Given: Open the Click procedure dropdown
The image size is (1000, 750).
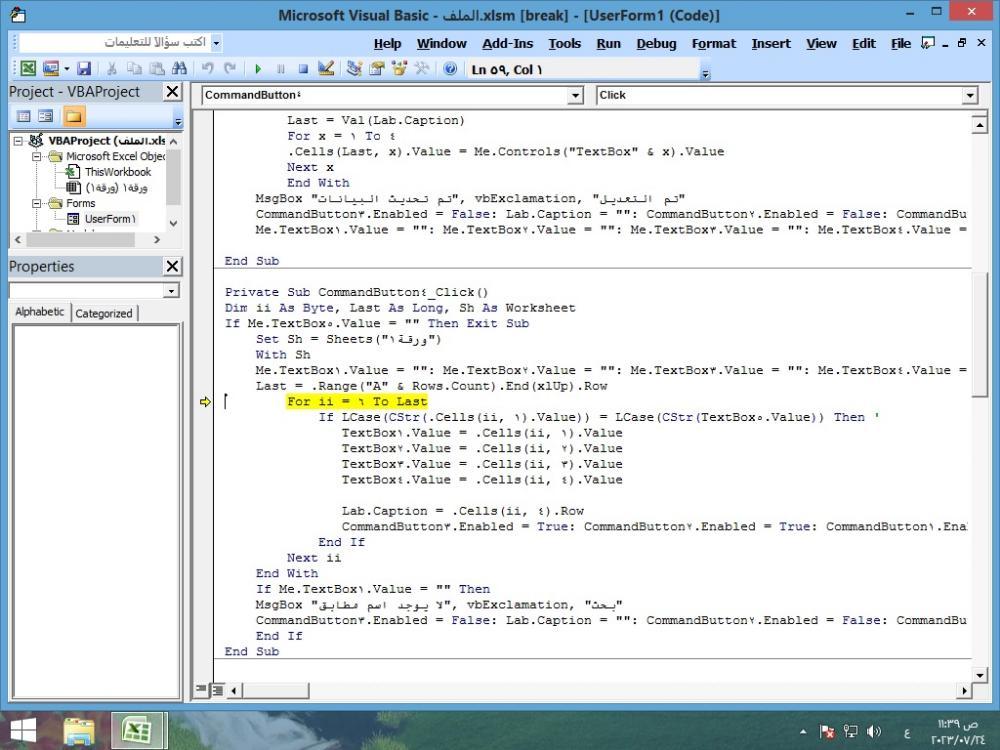Looking at the screenshot, I should tap(969, 95).
